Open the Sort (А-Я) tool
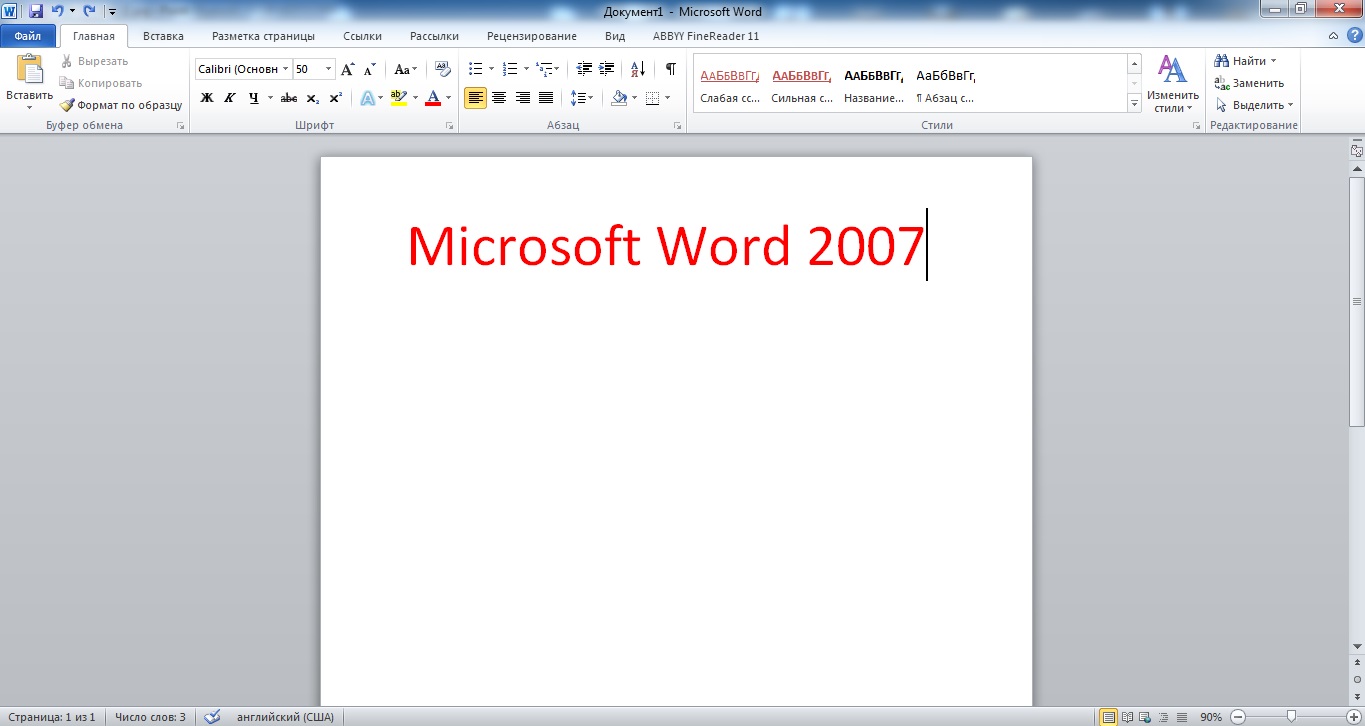This screenshot has height=726, width=1365. pyautogui.click(x=637, y=68)
